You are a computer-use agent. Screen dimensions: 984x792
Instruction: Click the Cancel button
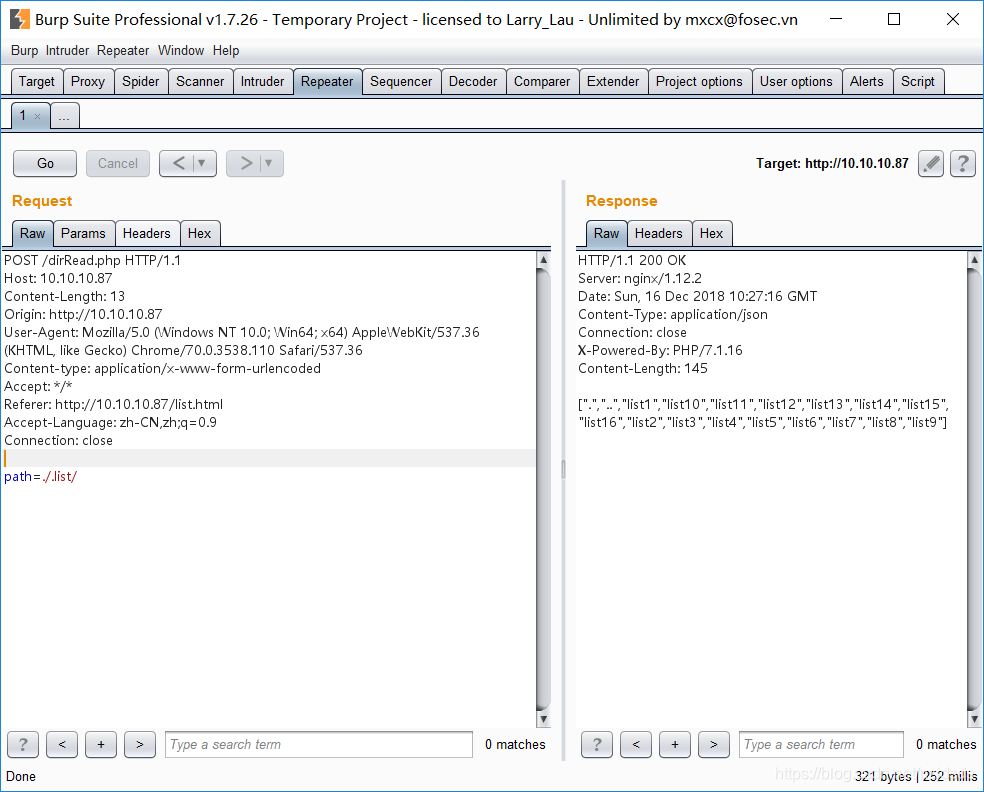point(118,163)
